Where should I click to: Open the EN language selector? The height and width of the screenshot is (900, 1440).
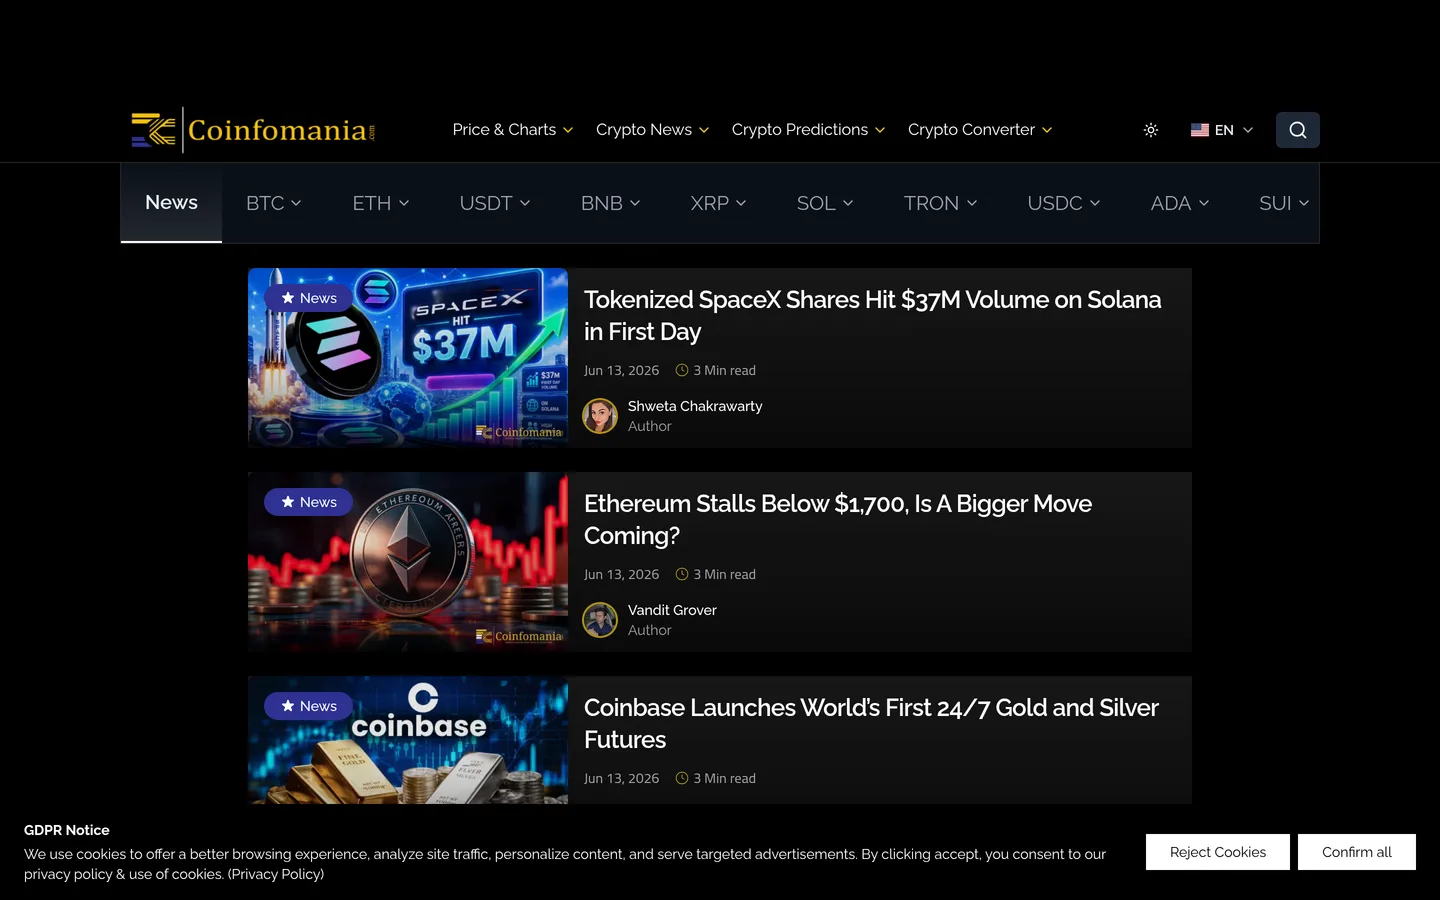click(x=1221, y=130)
